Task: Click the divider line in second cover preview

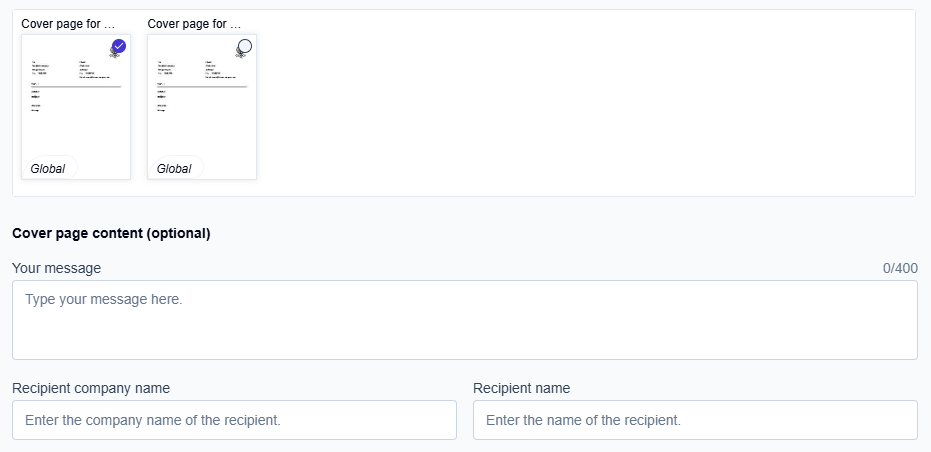Action: (x=202, y=87)
